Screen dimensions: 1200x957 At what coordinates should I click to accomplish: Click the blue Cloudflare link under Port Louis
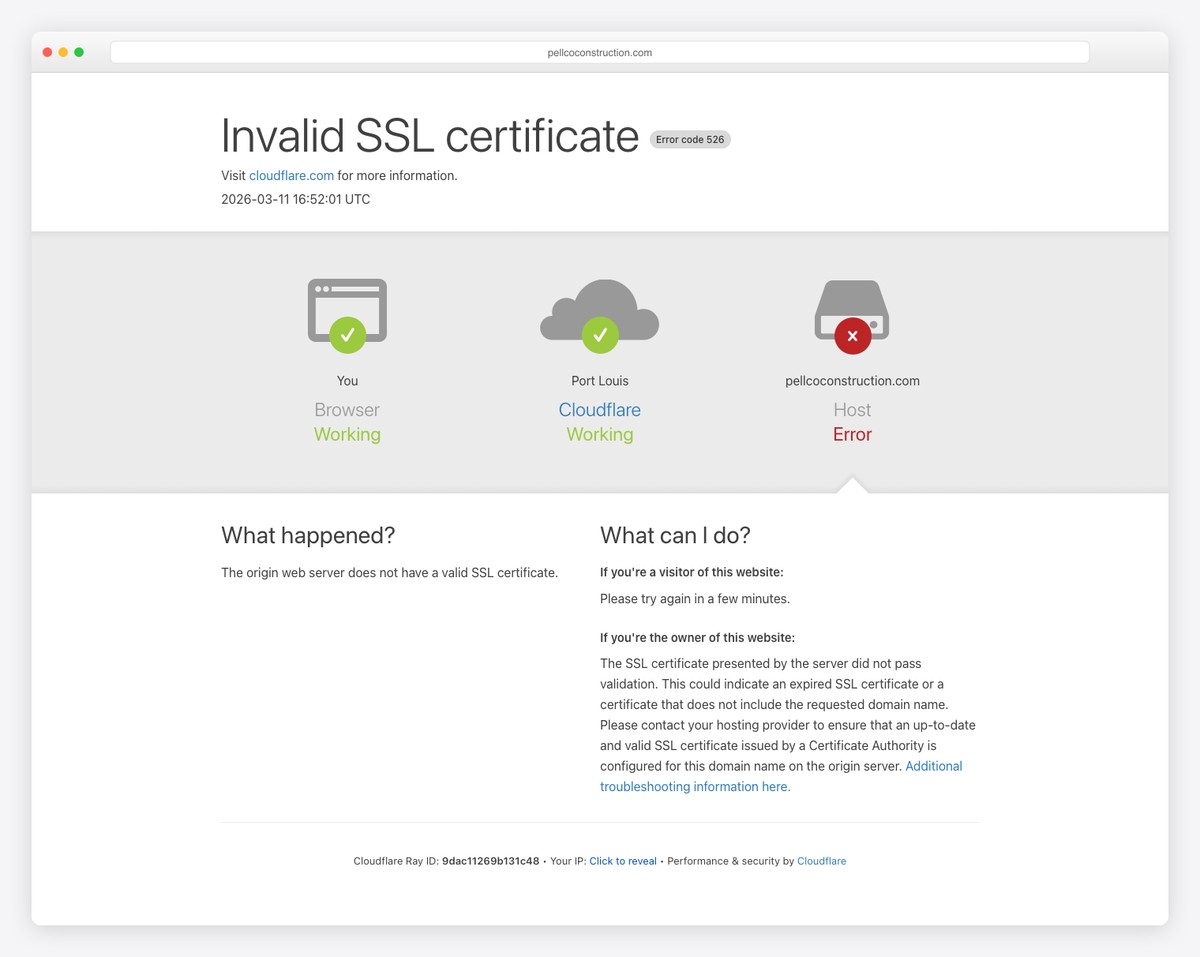coord(600,410)
